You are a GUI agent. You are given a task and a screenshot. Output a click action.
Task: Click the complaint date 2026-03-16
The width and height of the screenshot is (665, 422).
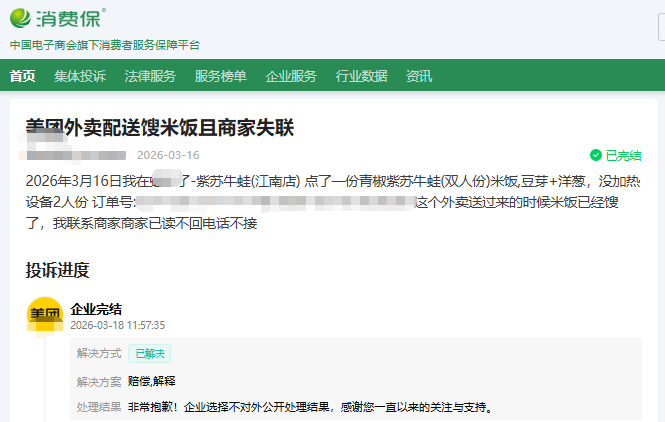pos(168,155)
